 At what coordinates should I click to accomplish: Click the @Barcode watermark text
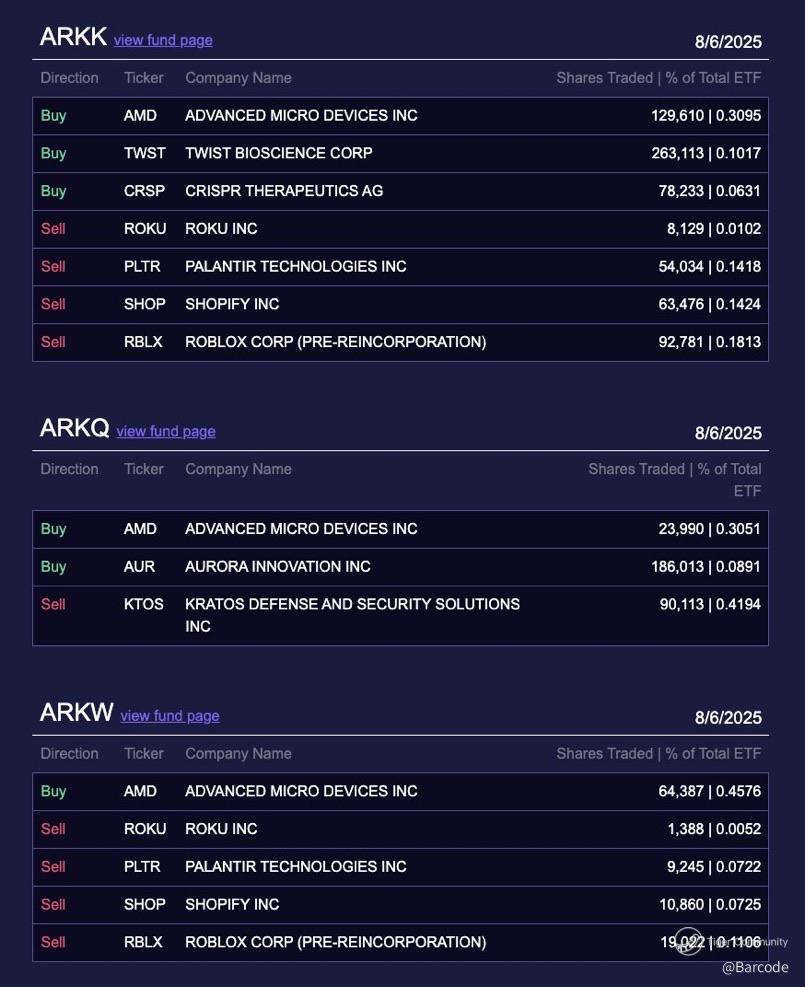pyautogui.click(x=755, y=967)
